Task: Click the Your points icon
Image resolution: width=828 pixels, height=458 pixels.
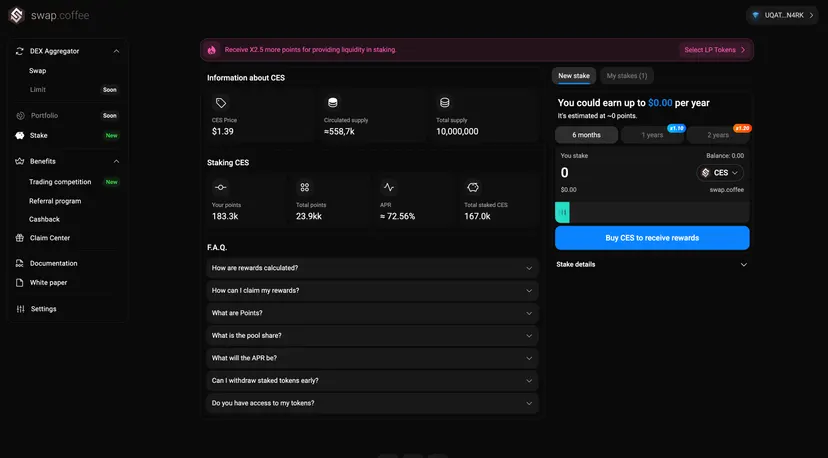Action: tap(221, 188)
